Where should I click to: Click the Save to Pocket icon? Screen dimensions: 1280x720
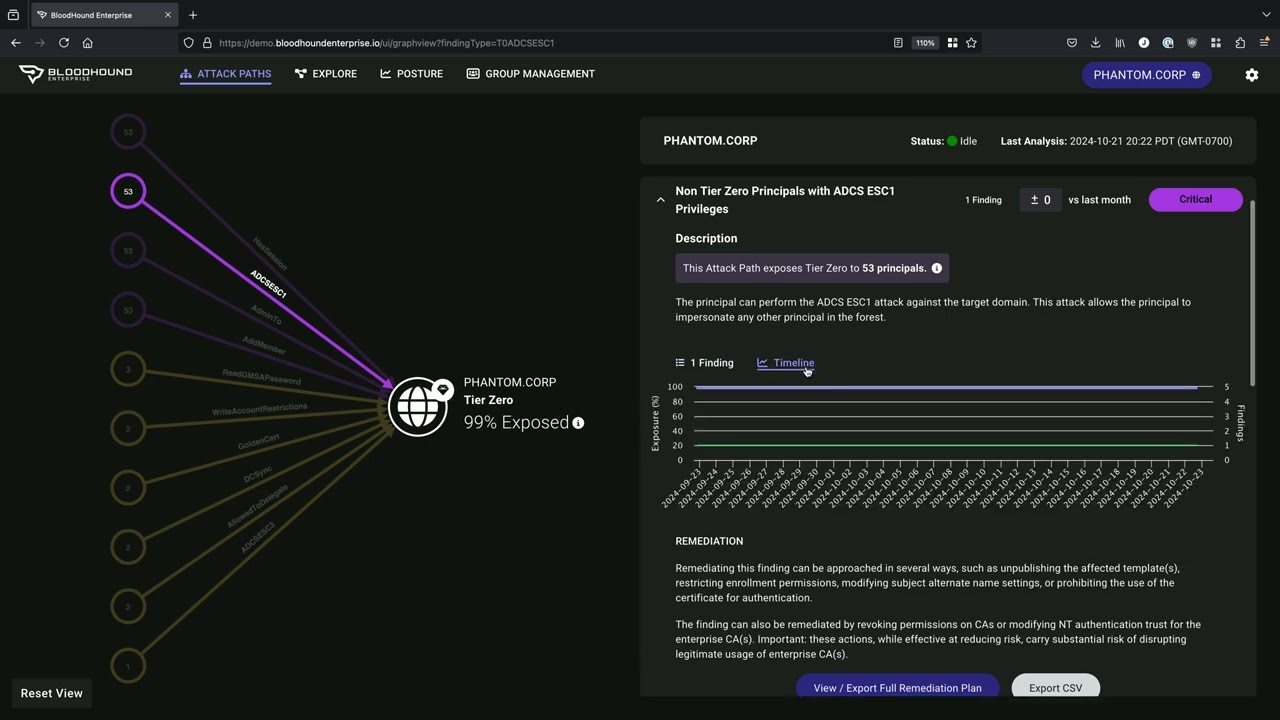click(x=1072, y=43)
